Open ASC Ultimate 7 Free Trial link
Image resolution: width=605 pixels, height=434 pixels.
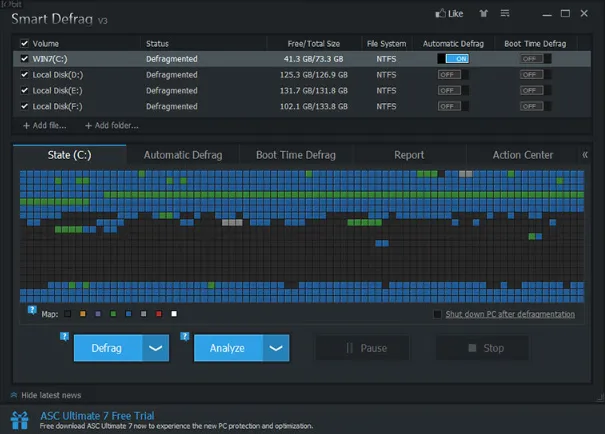[97, 415]
